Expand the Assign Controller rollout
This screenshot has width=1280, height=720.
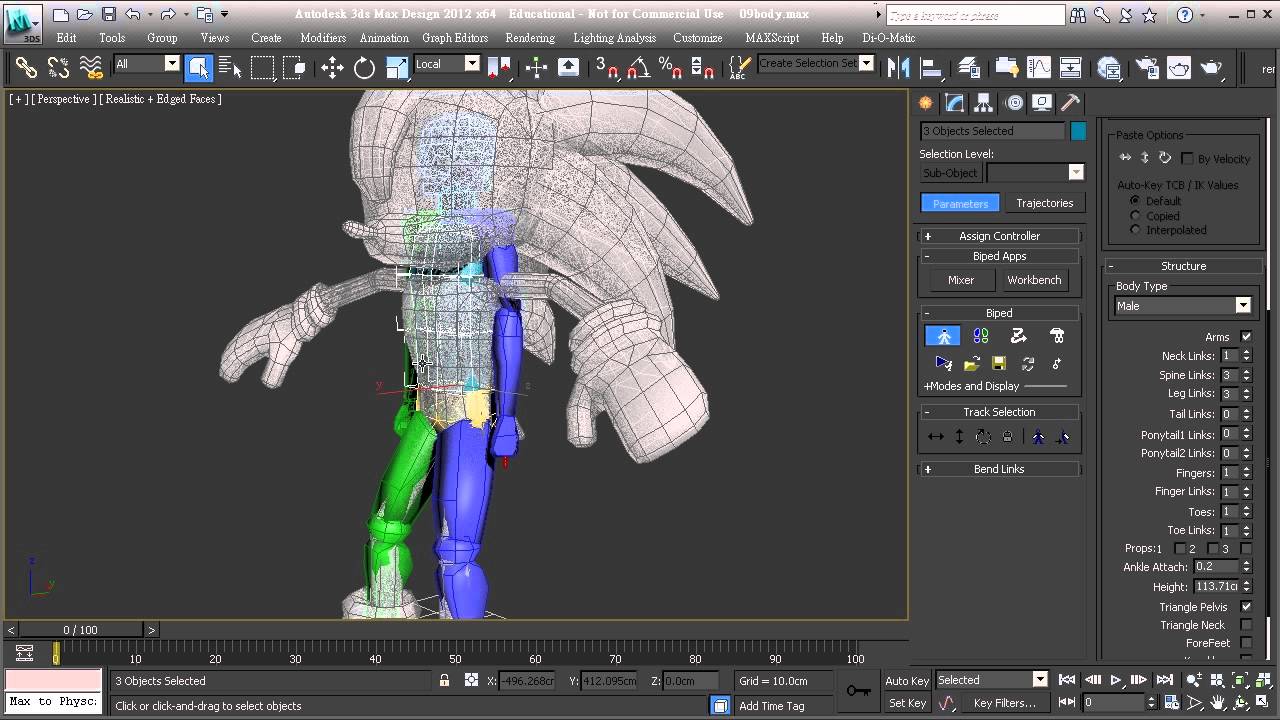(x=999, y=236)
